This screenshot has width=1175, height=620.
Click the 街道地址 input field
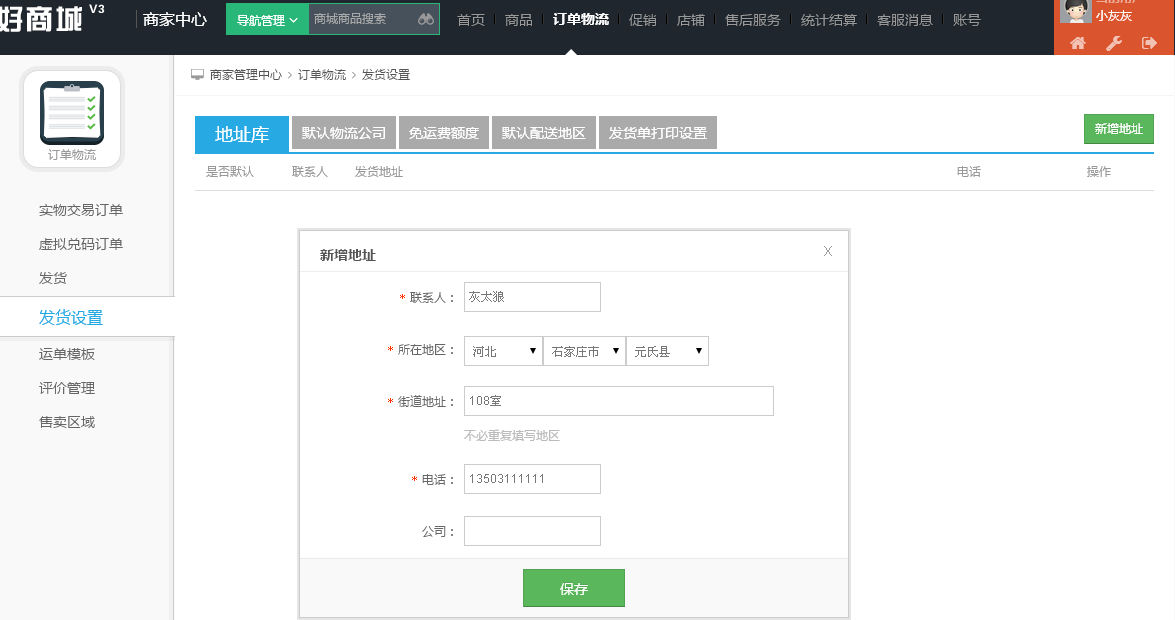pyautogui.click(x=618, y=401)
